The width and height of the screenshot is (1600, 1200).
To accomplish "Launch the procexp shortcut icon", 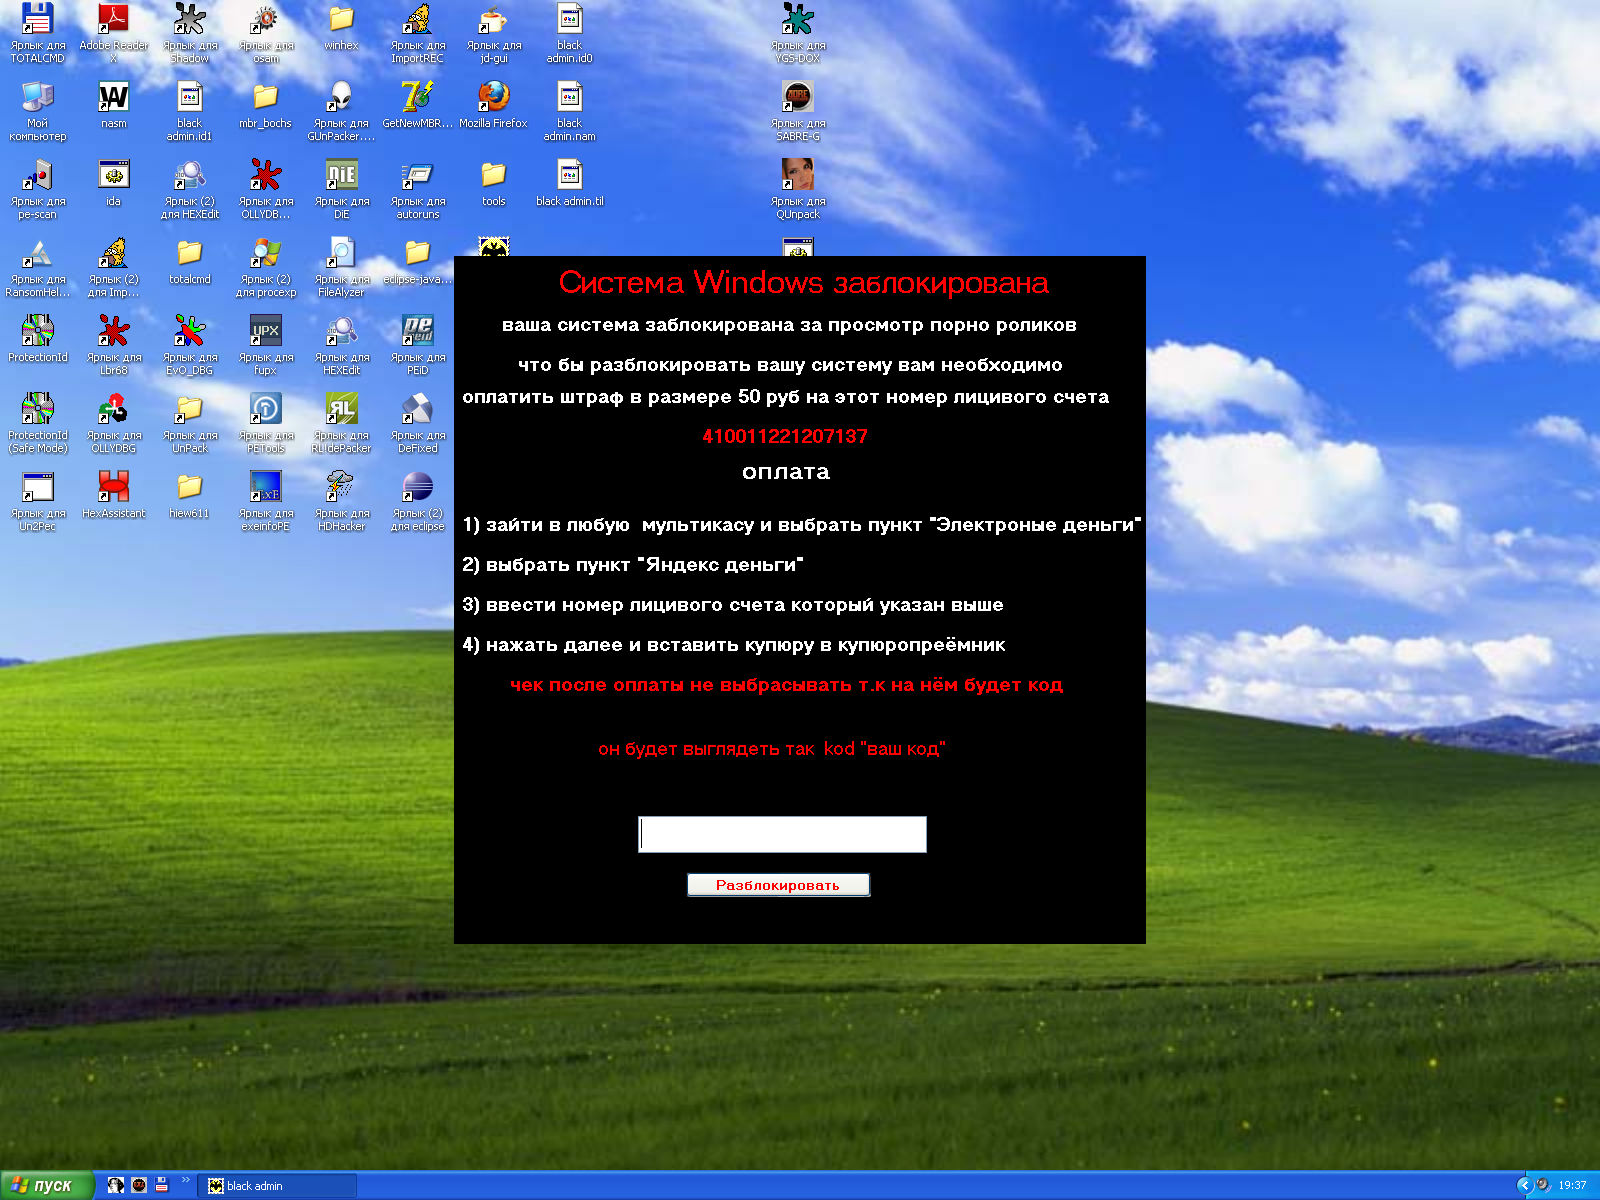I will tap(266, 252).
